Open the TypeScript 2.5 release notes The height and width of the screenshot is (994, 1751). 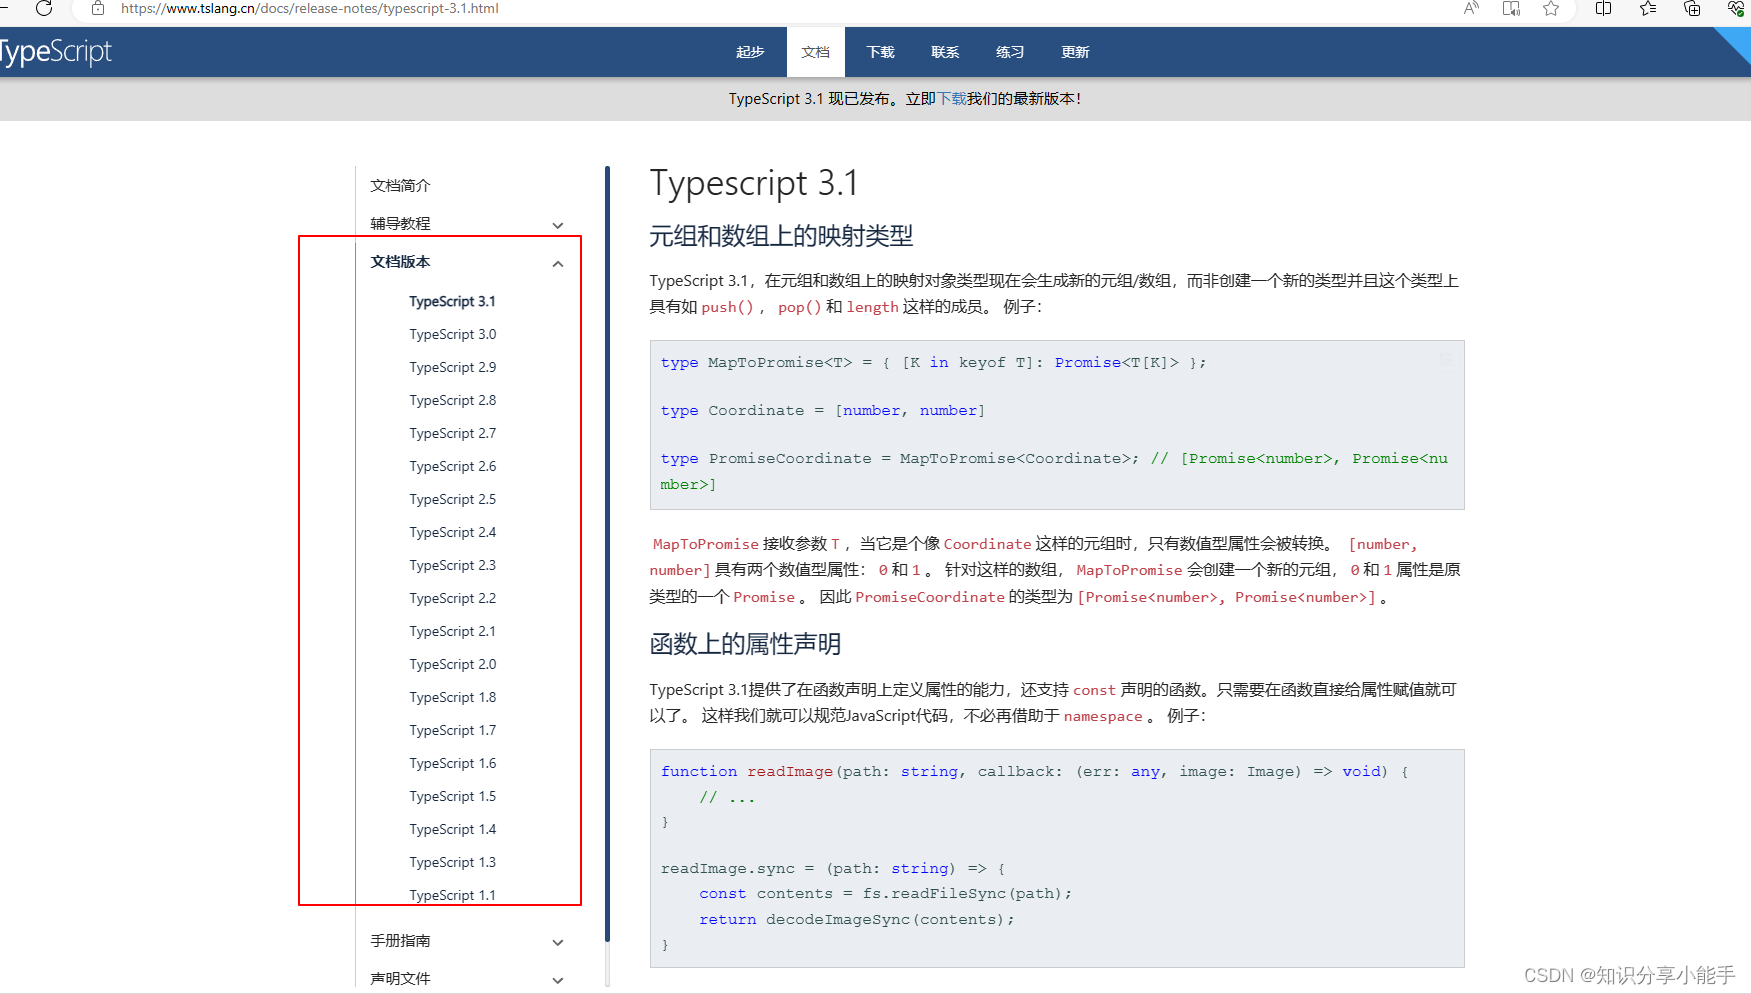click(452, 499)
